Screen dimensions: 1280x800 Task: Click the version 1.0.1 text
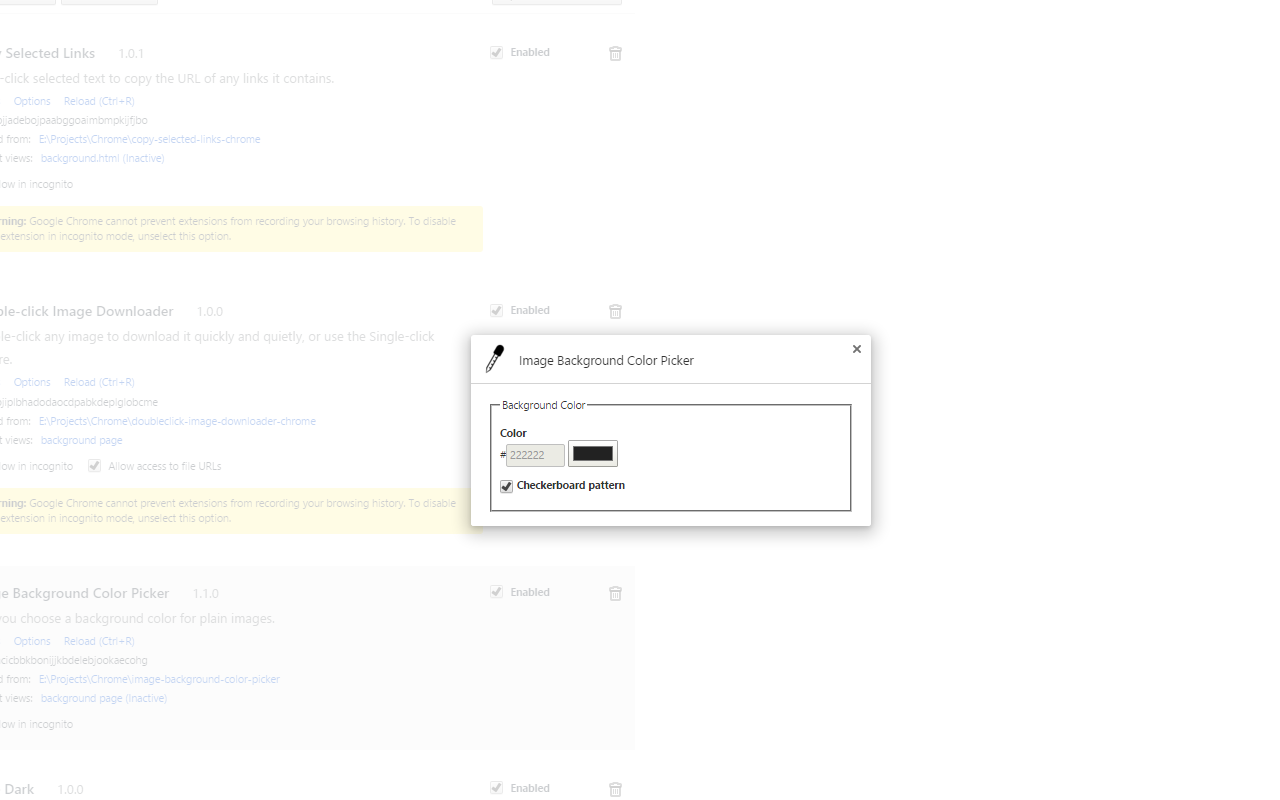[x=131, y=53]
